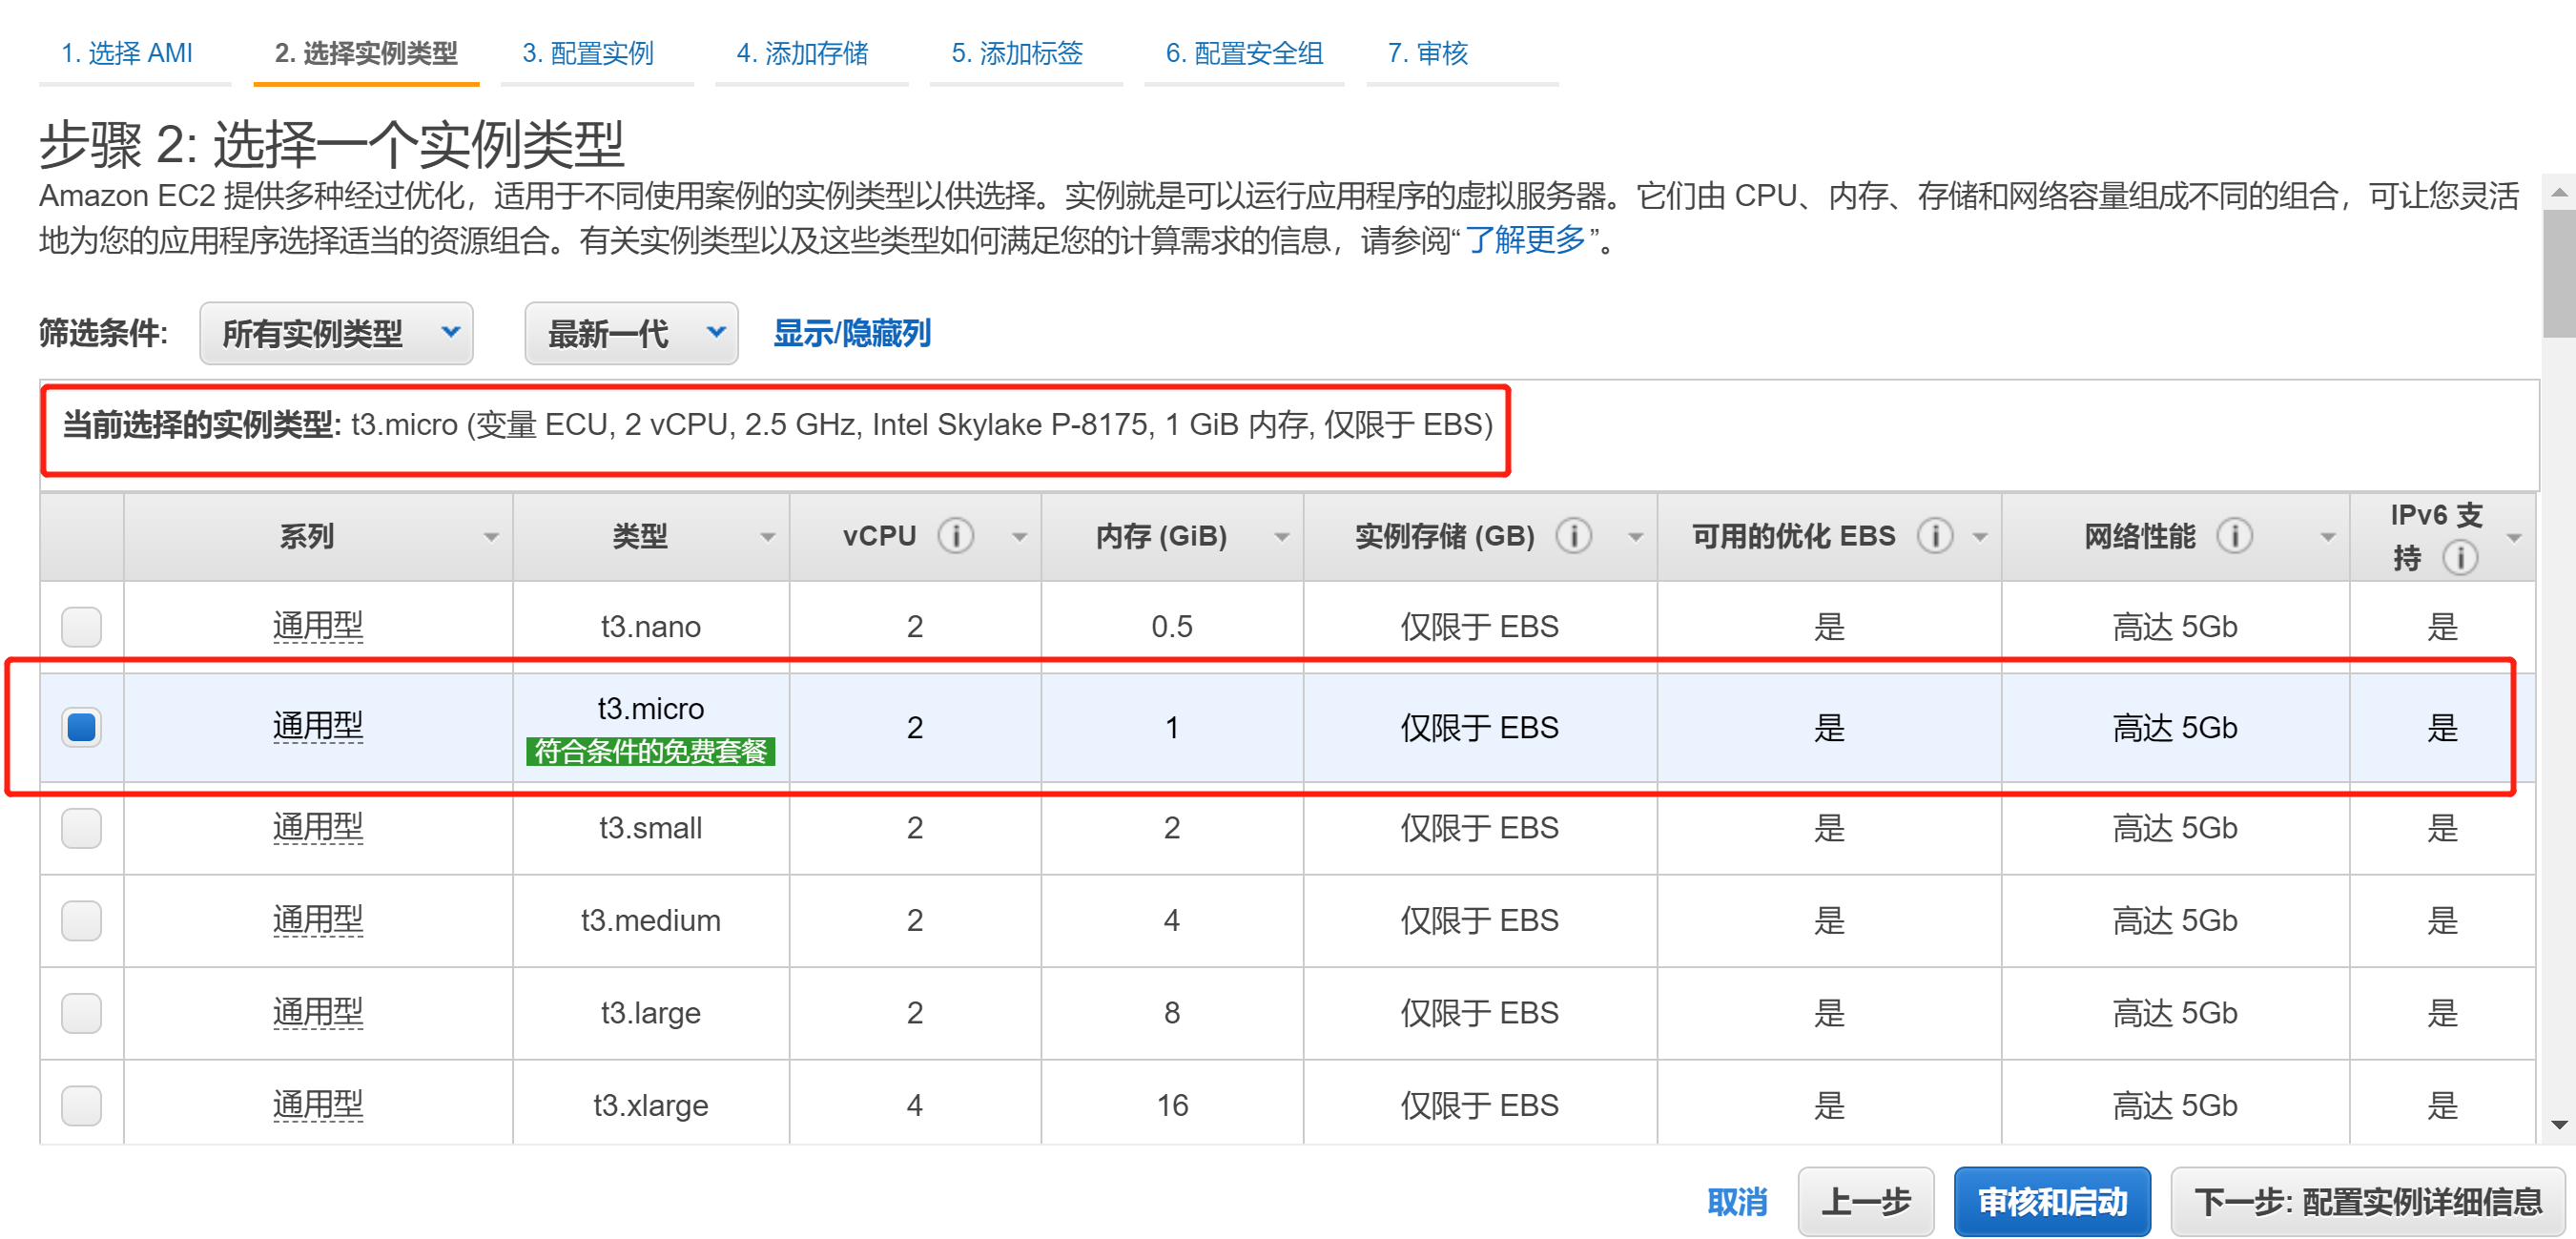Click the vCPU column info icon
Image resolution: width=2576 pixels, height=1239 pixels.
[x=955, y=536]
